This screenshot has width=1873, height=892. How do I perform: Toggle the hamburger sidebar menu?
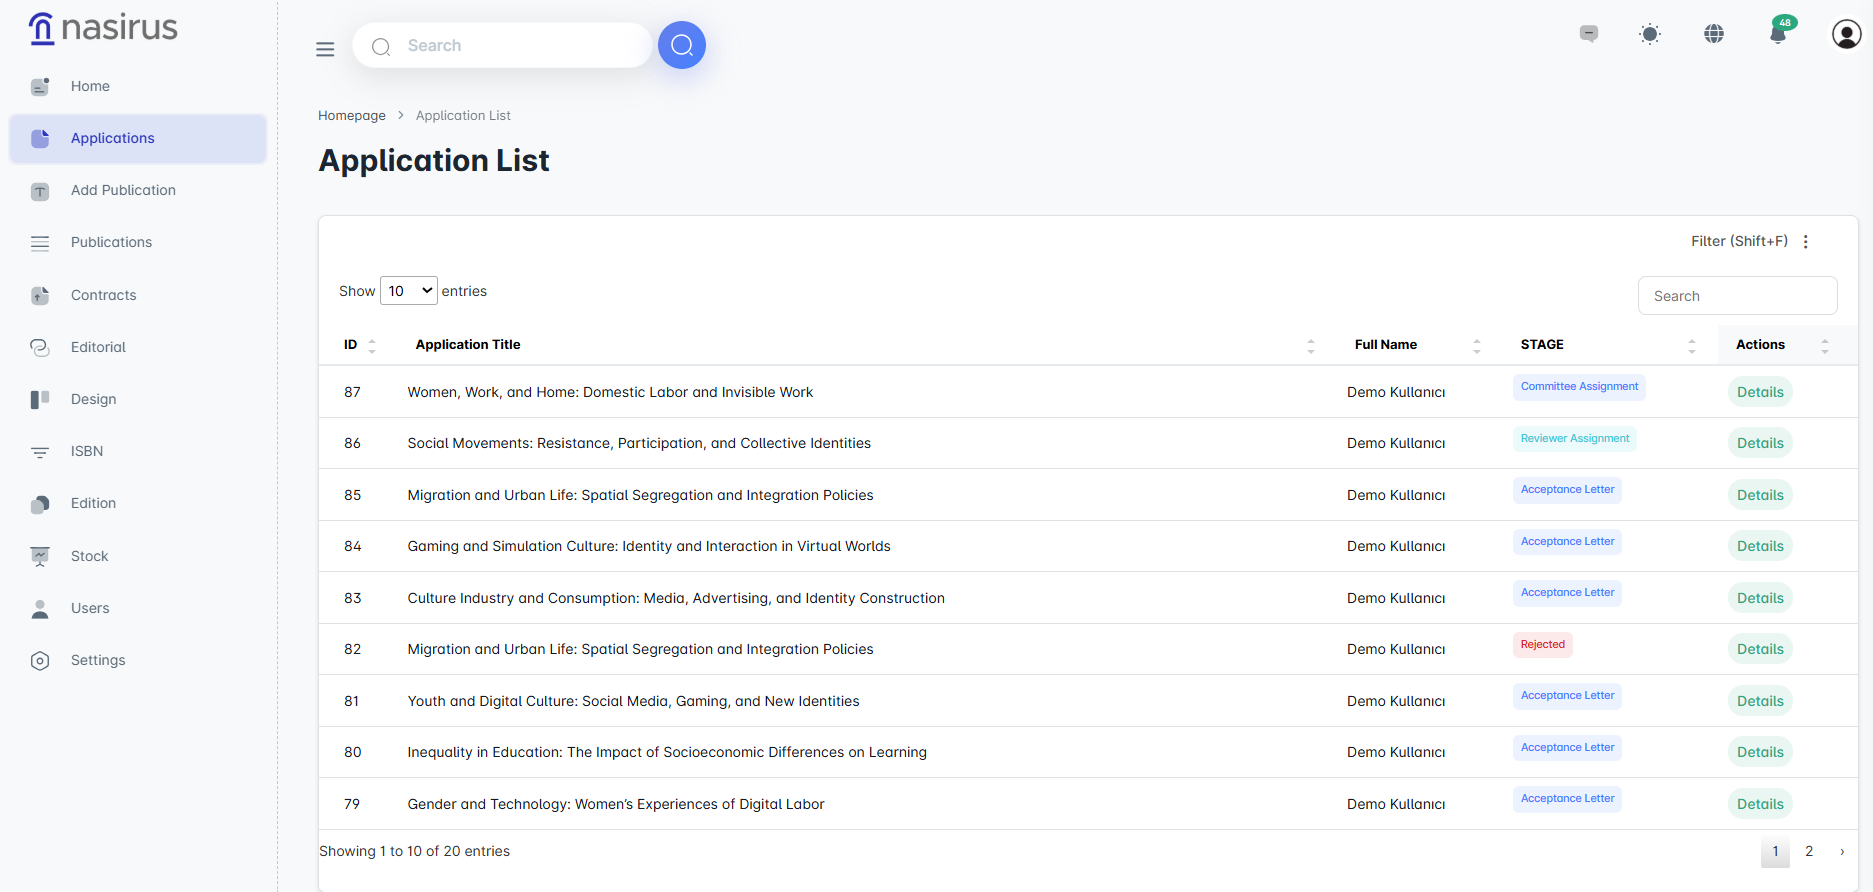click(325, 49)
